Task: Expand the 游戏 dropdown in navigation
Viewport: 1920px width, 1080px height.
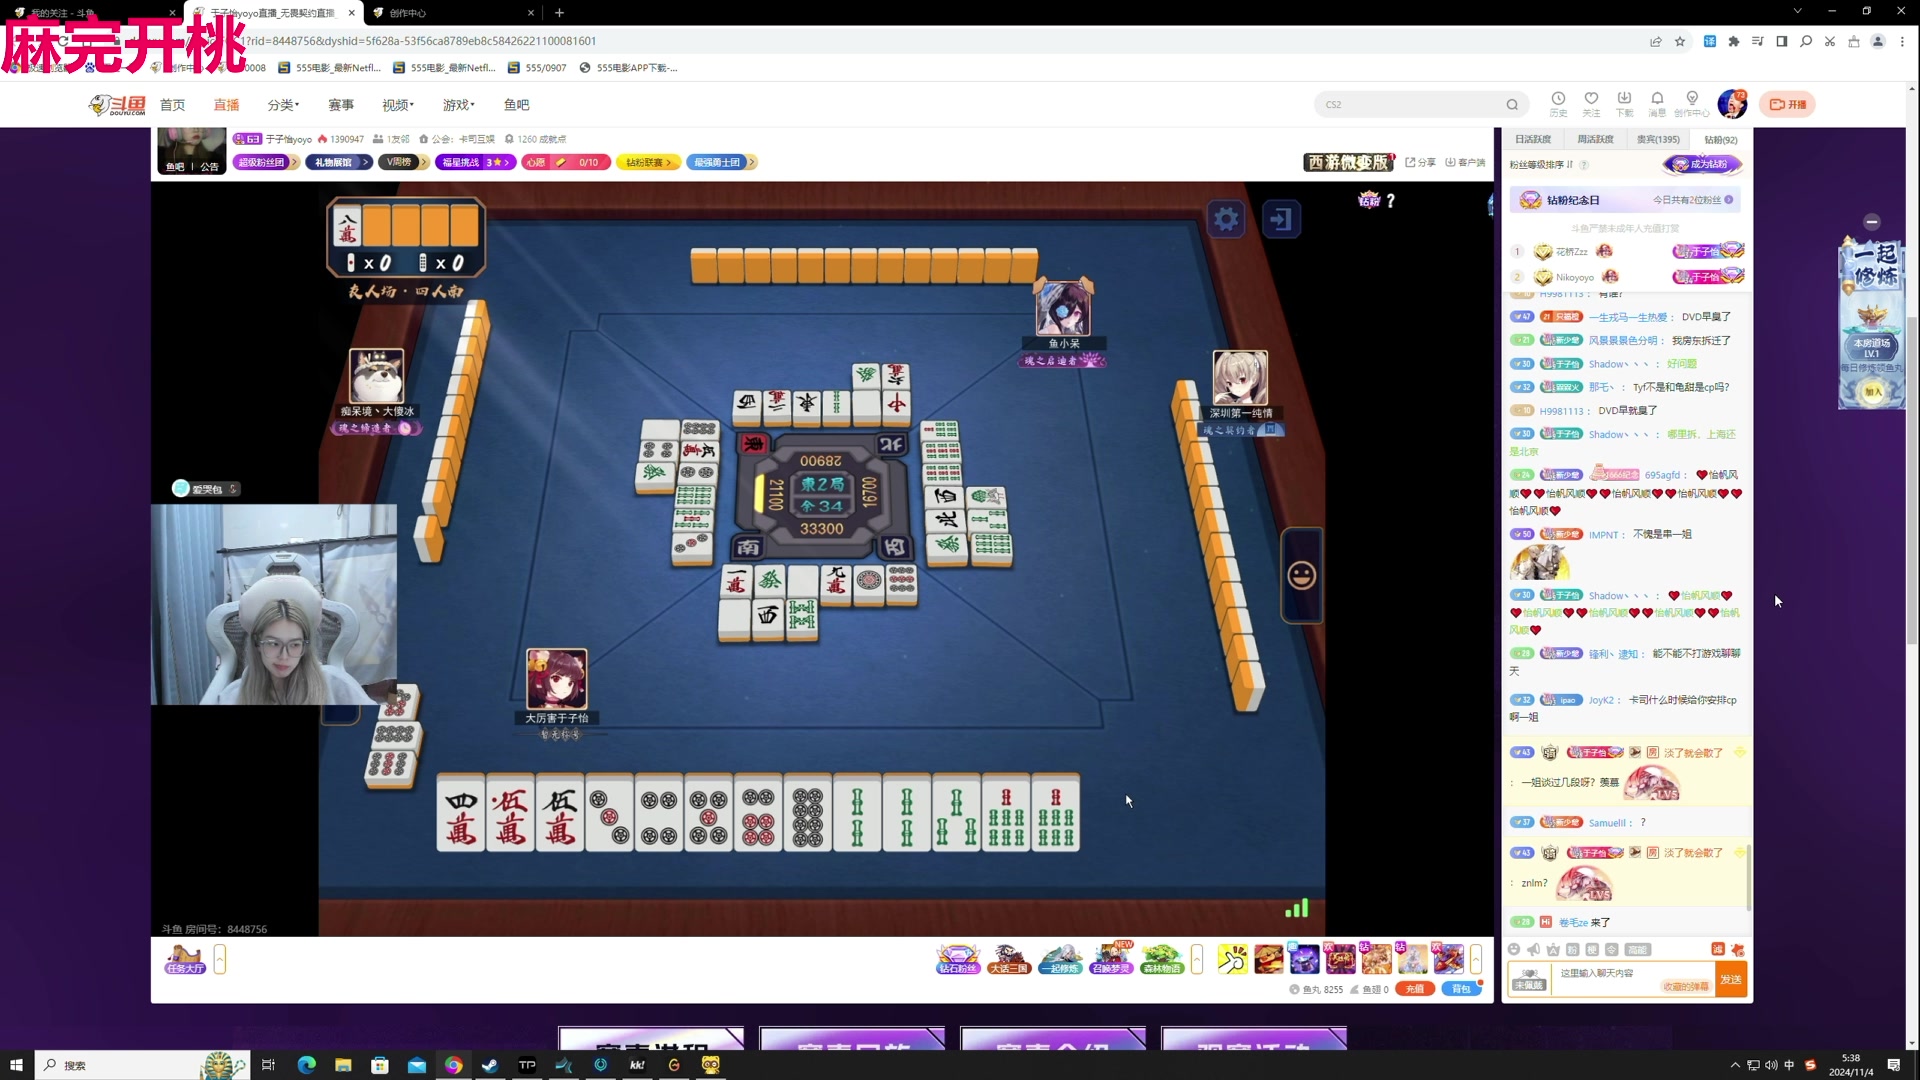Action: 459,105
